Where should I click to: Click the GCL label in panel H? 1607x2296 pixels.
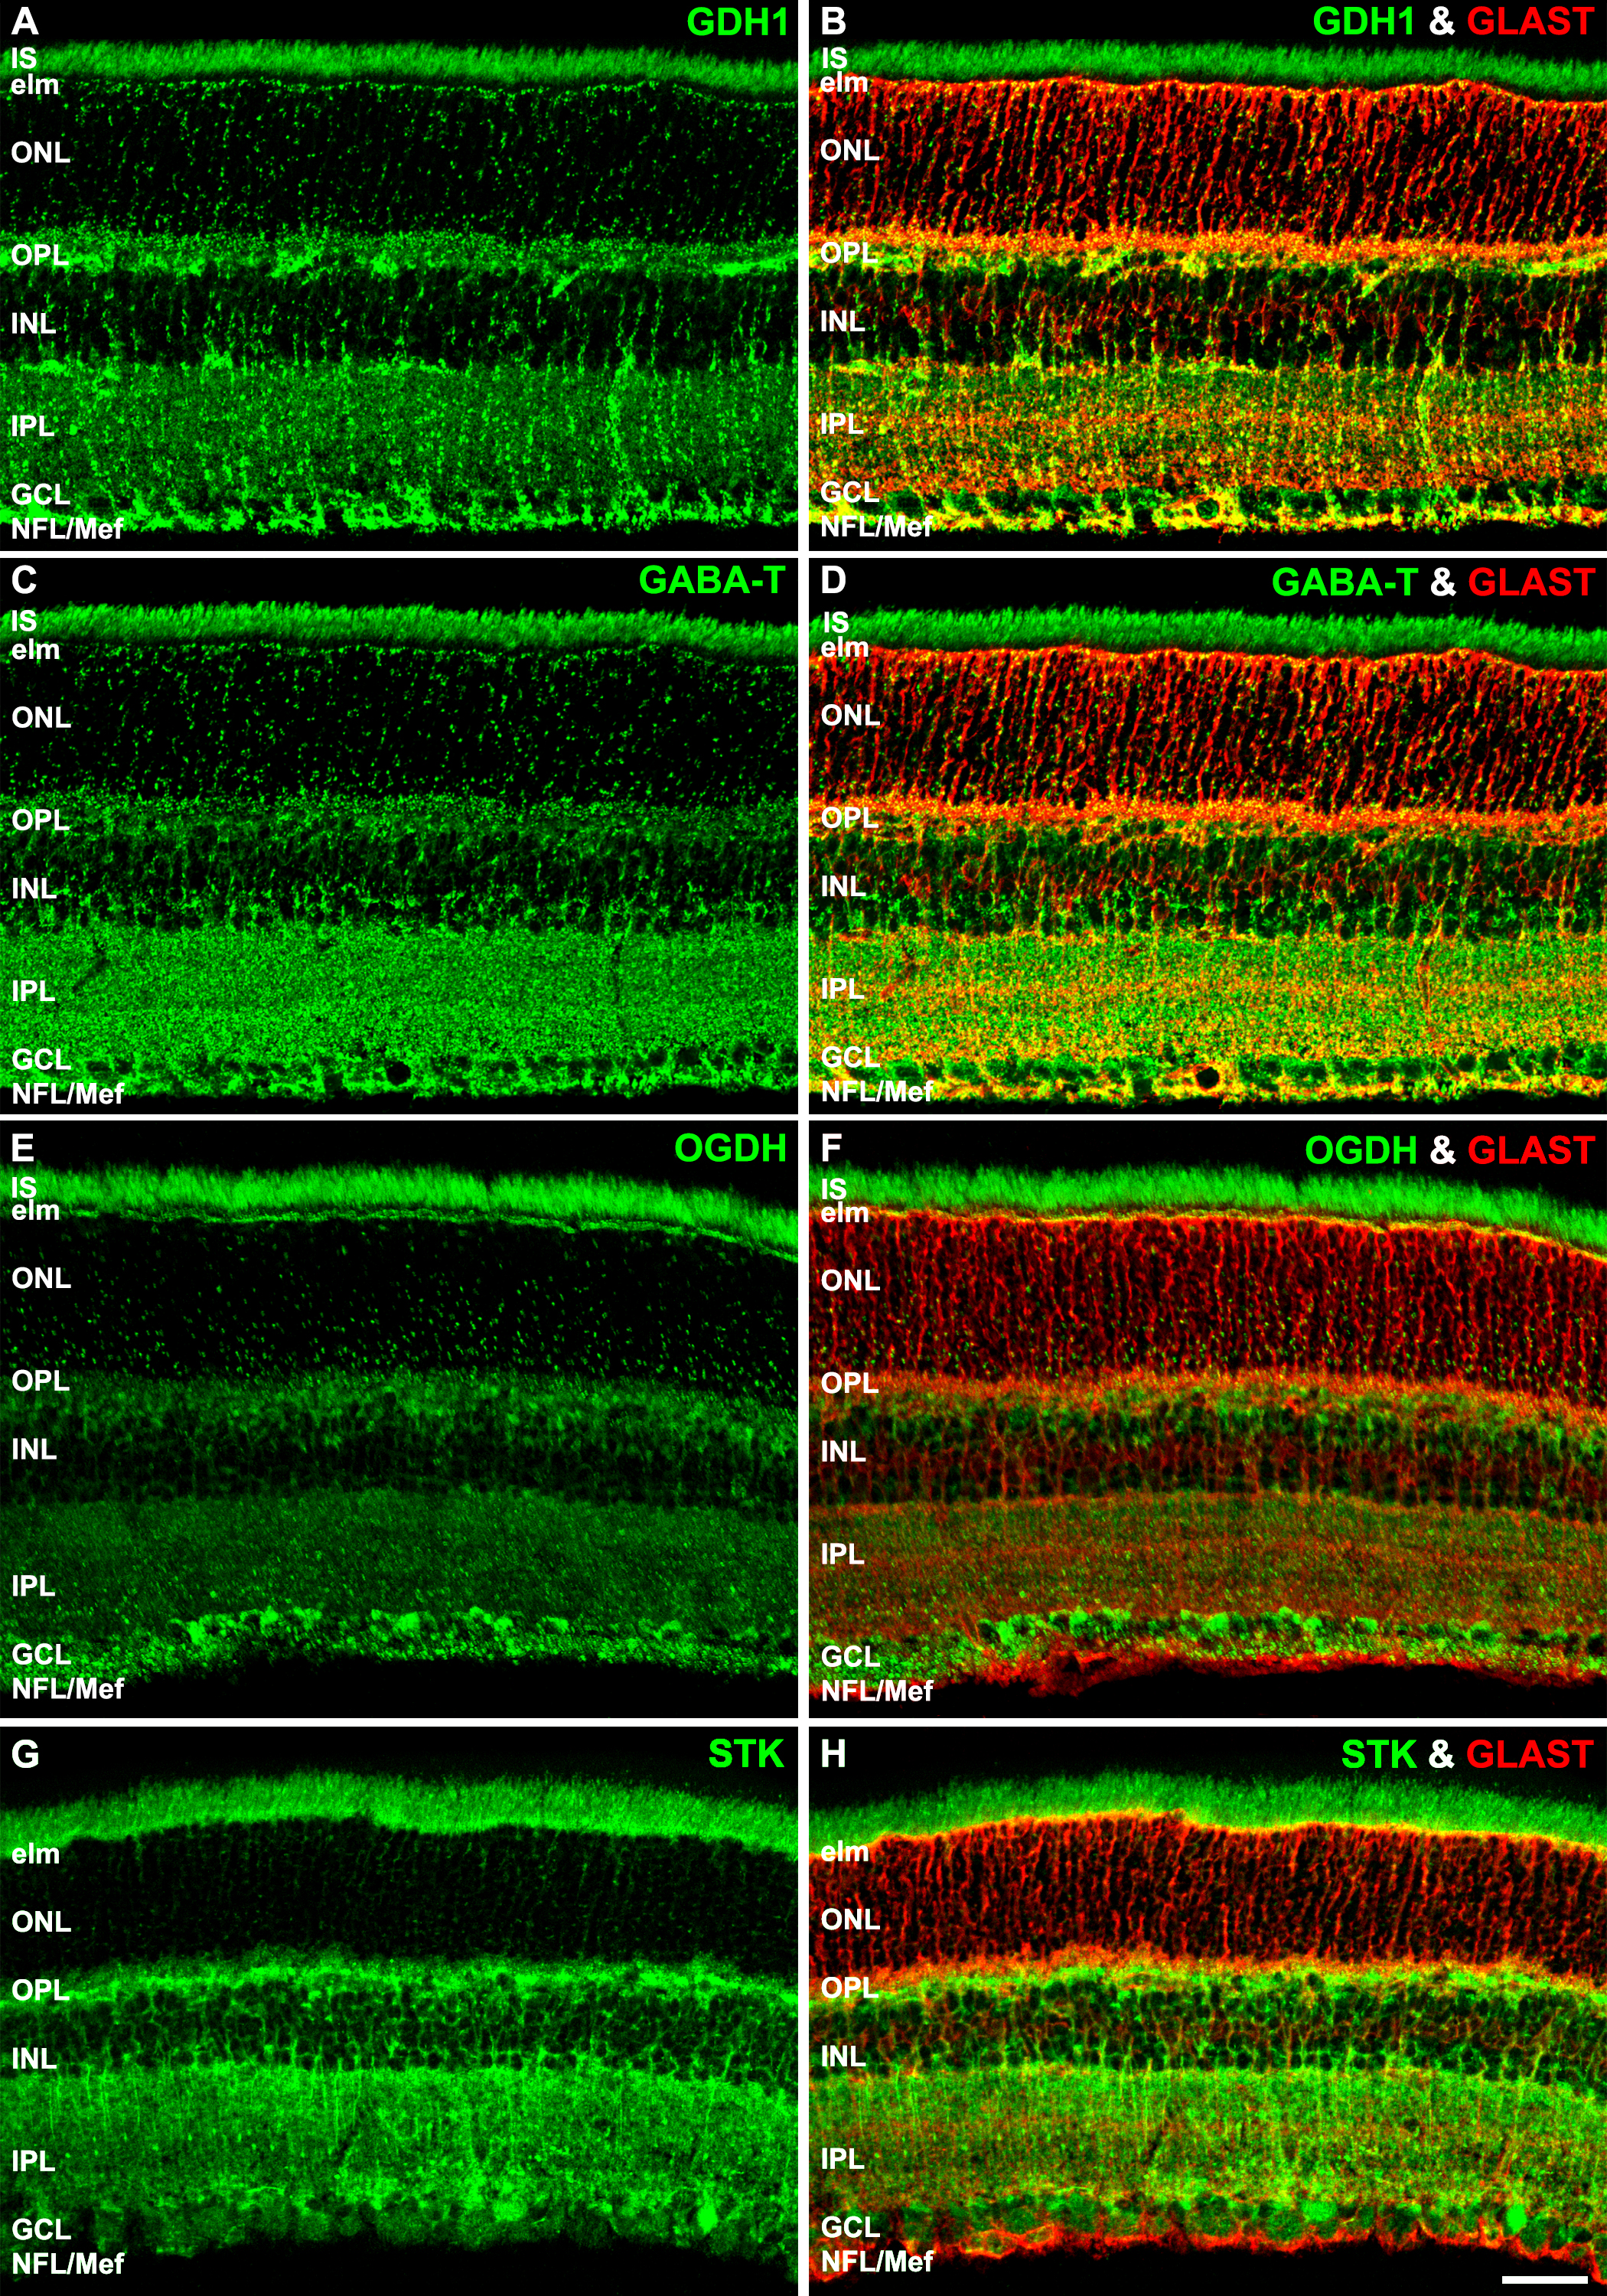[850, 2226]
